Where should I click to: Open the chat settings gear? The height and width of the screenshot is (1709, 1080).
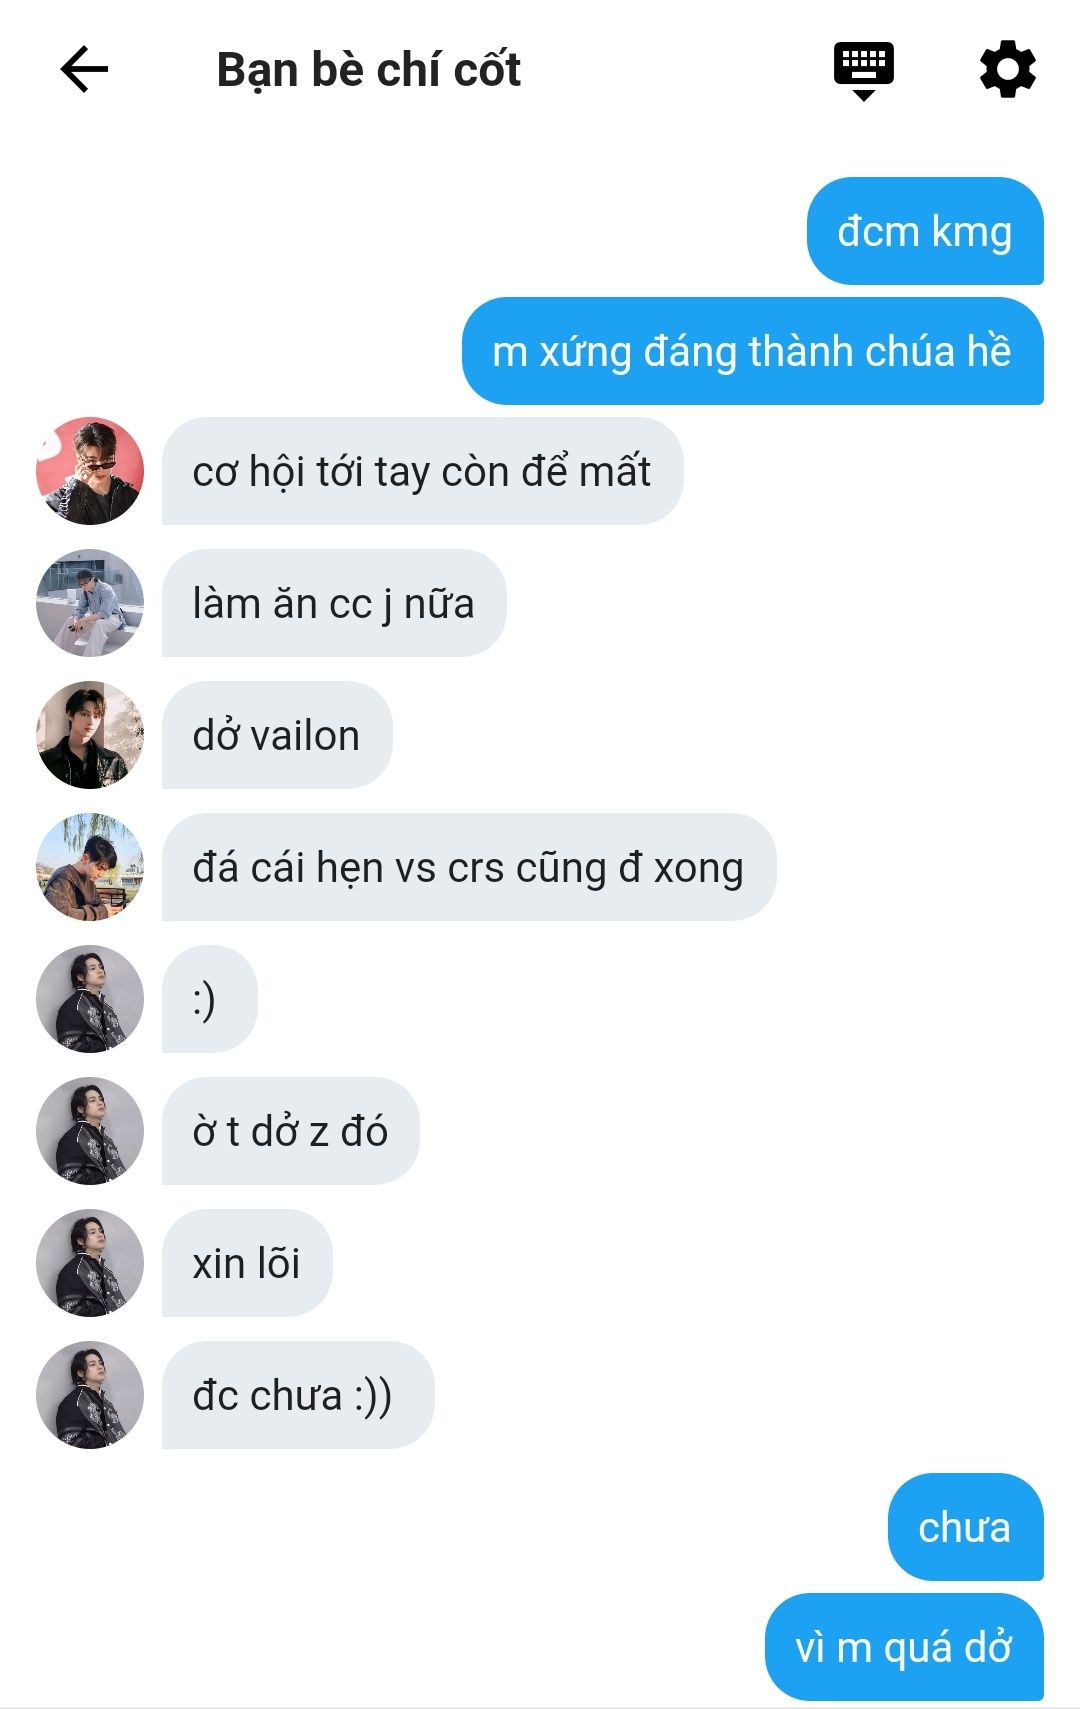pos(1007,69)
